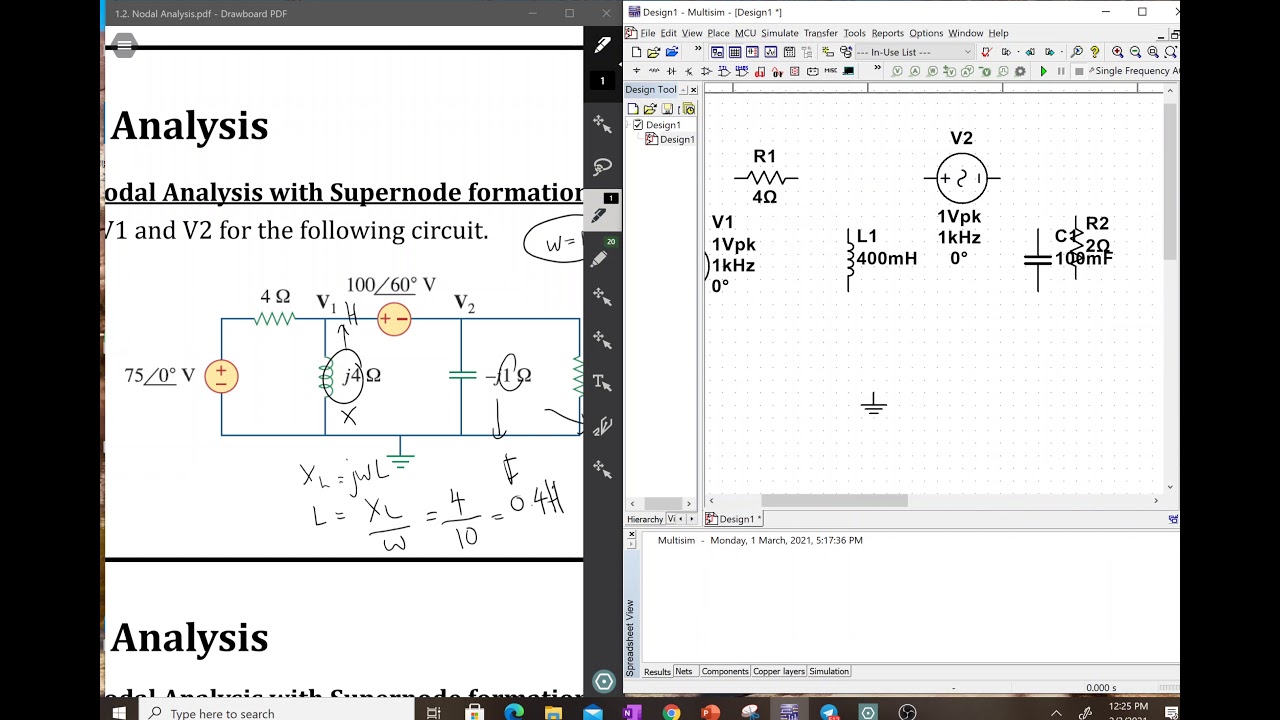This screenshot has width=1280, height=720.
Task: Collapse the Design1 tree node
Action: [x=629, y=125]
